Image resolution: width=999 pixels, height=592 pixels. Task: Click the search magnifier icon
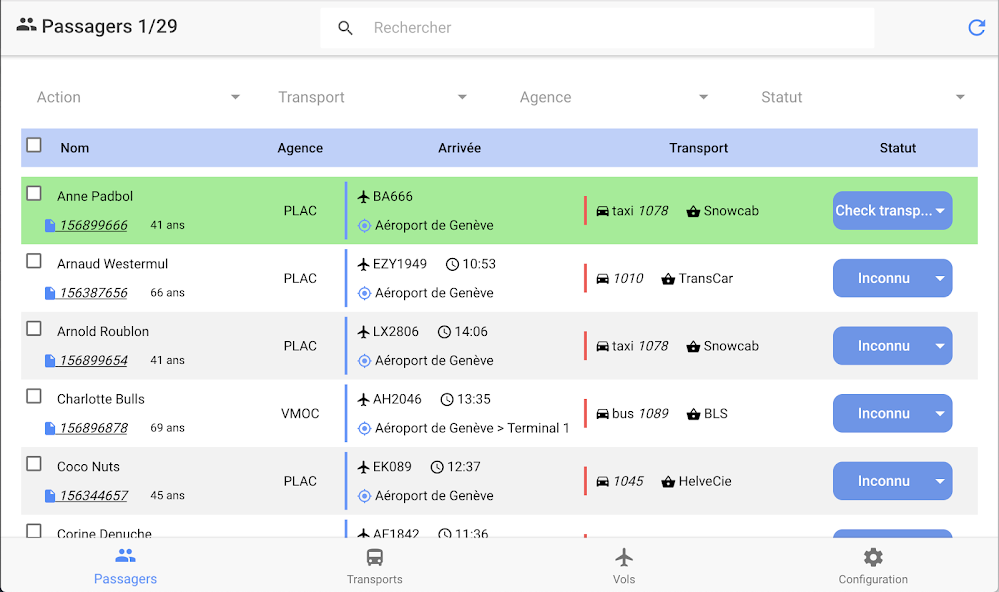(x=346, y=28)
